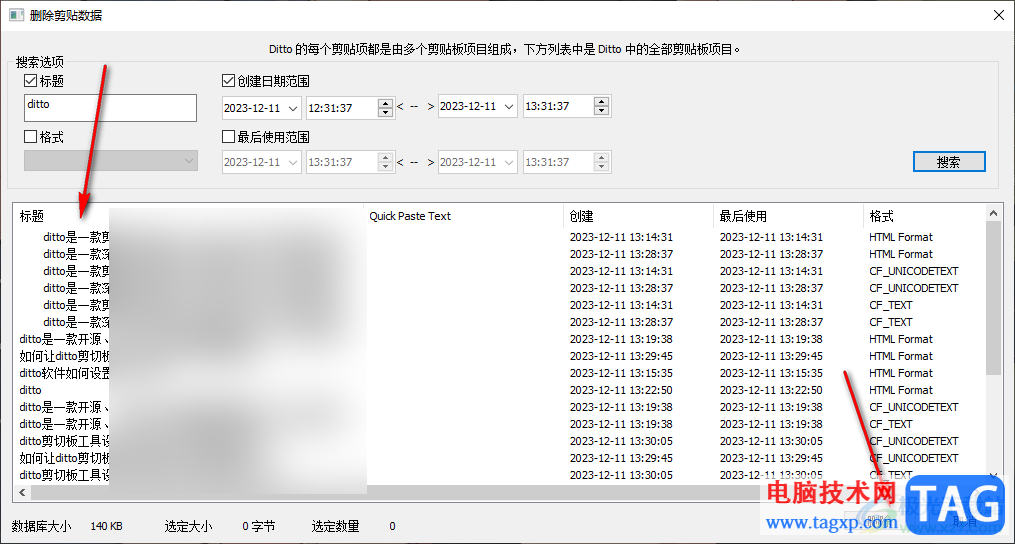Toggle the 标题 search checkbox
The image size is (1015, 544).
pyautogui.click(x=30, y=81)
